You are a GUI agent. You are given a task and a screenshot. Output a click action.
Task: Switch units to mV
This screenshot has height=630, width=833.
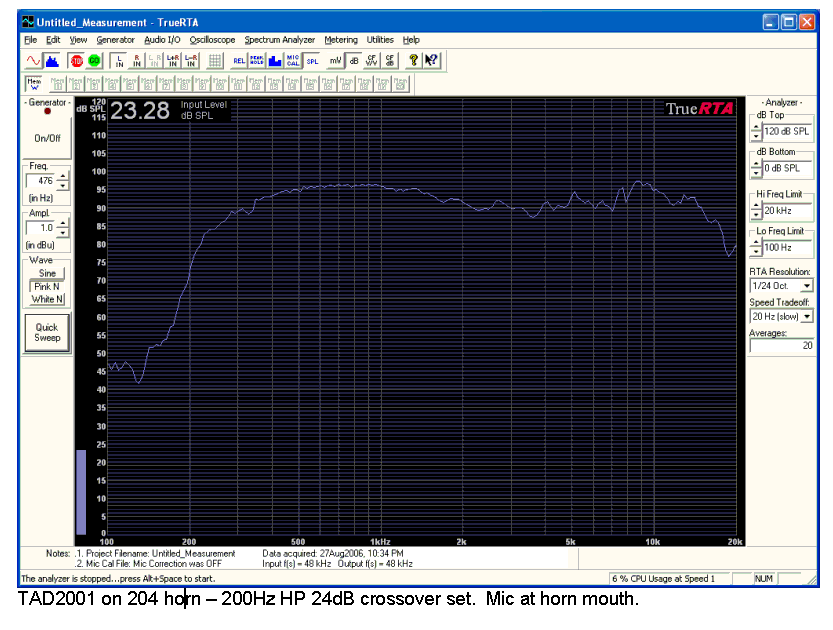(335, 61)
